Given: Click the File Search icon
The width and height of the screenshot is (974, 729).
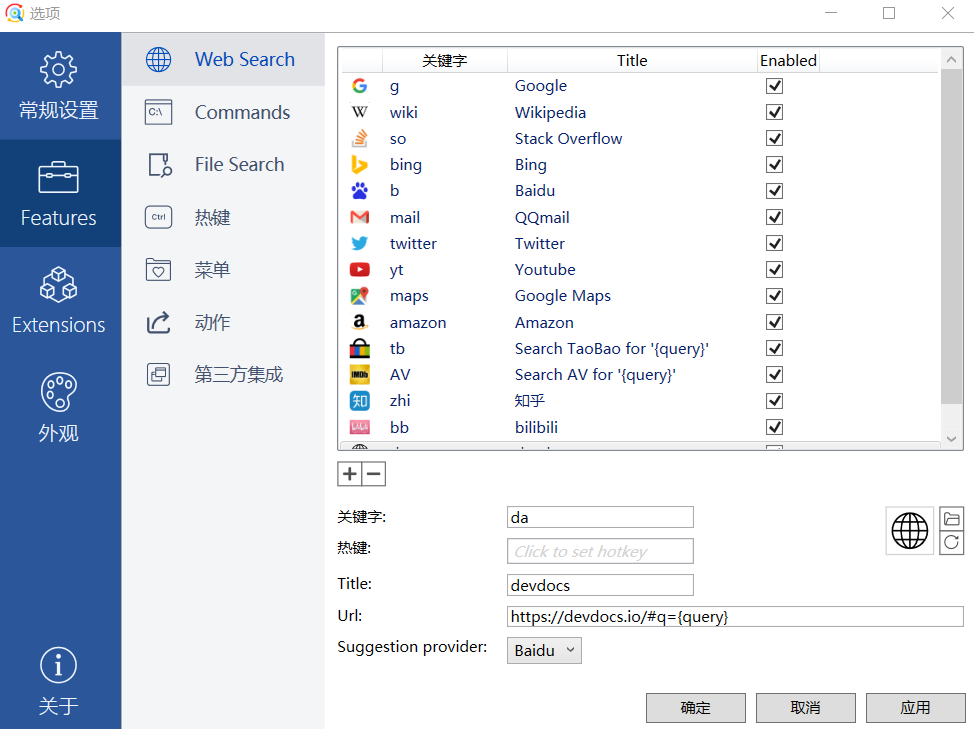Looking at the screenshot, I should click(x=160, y=165).
